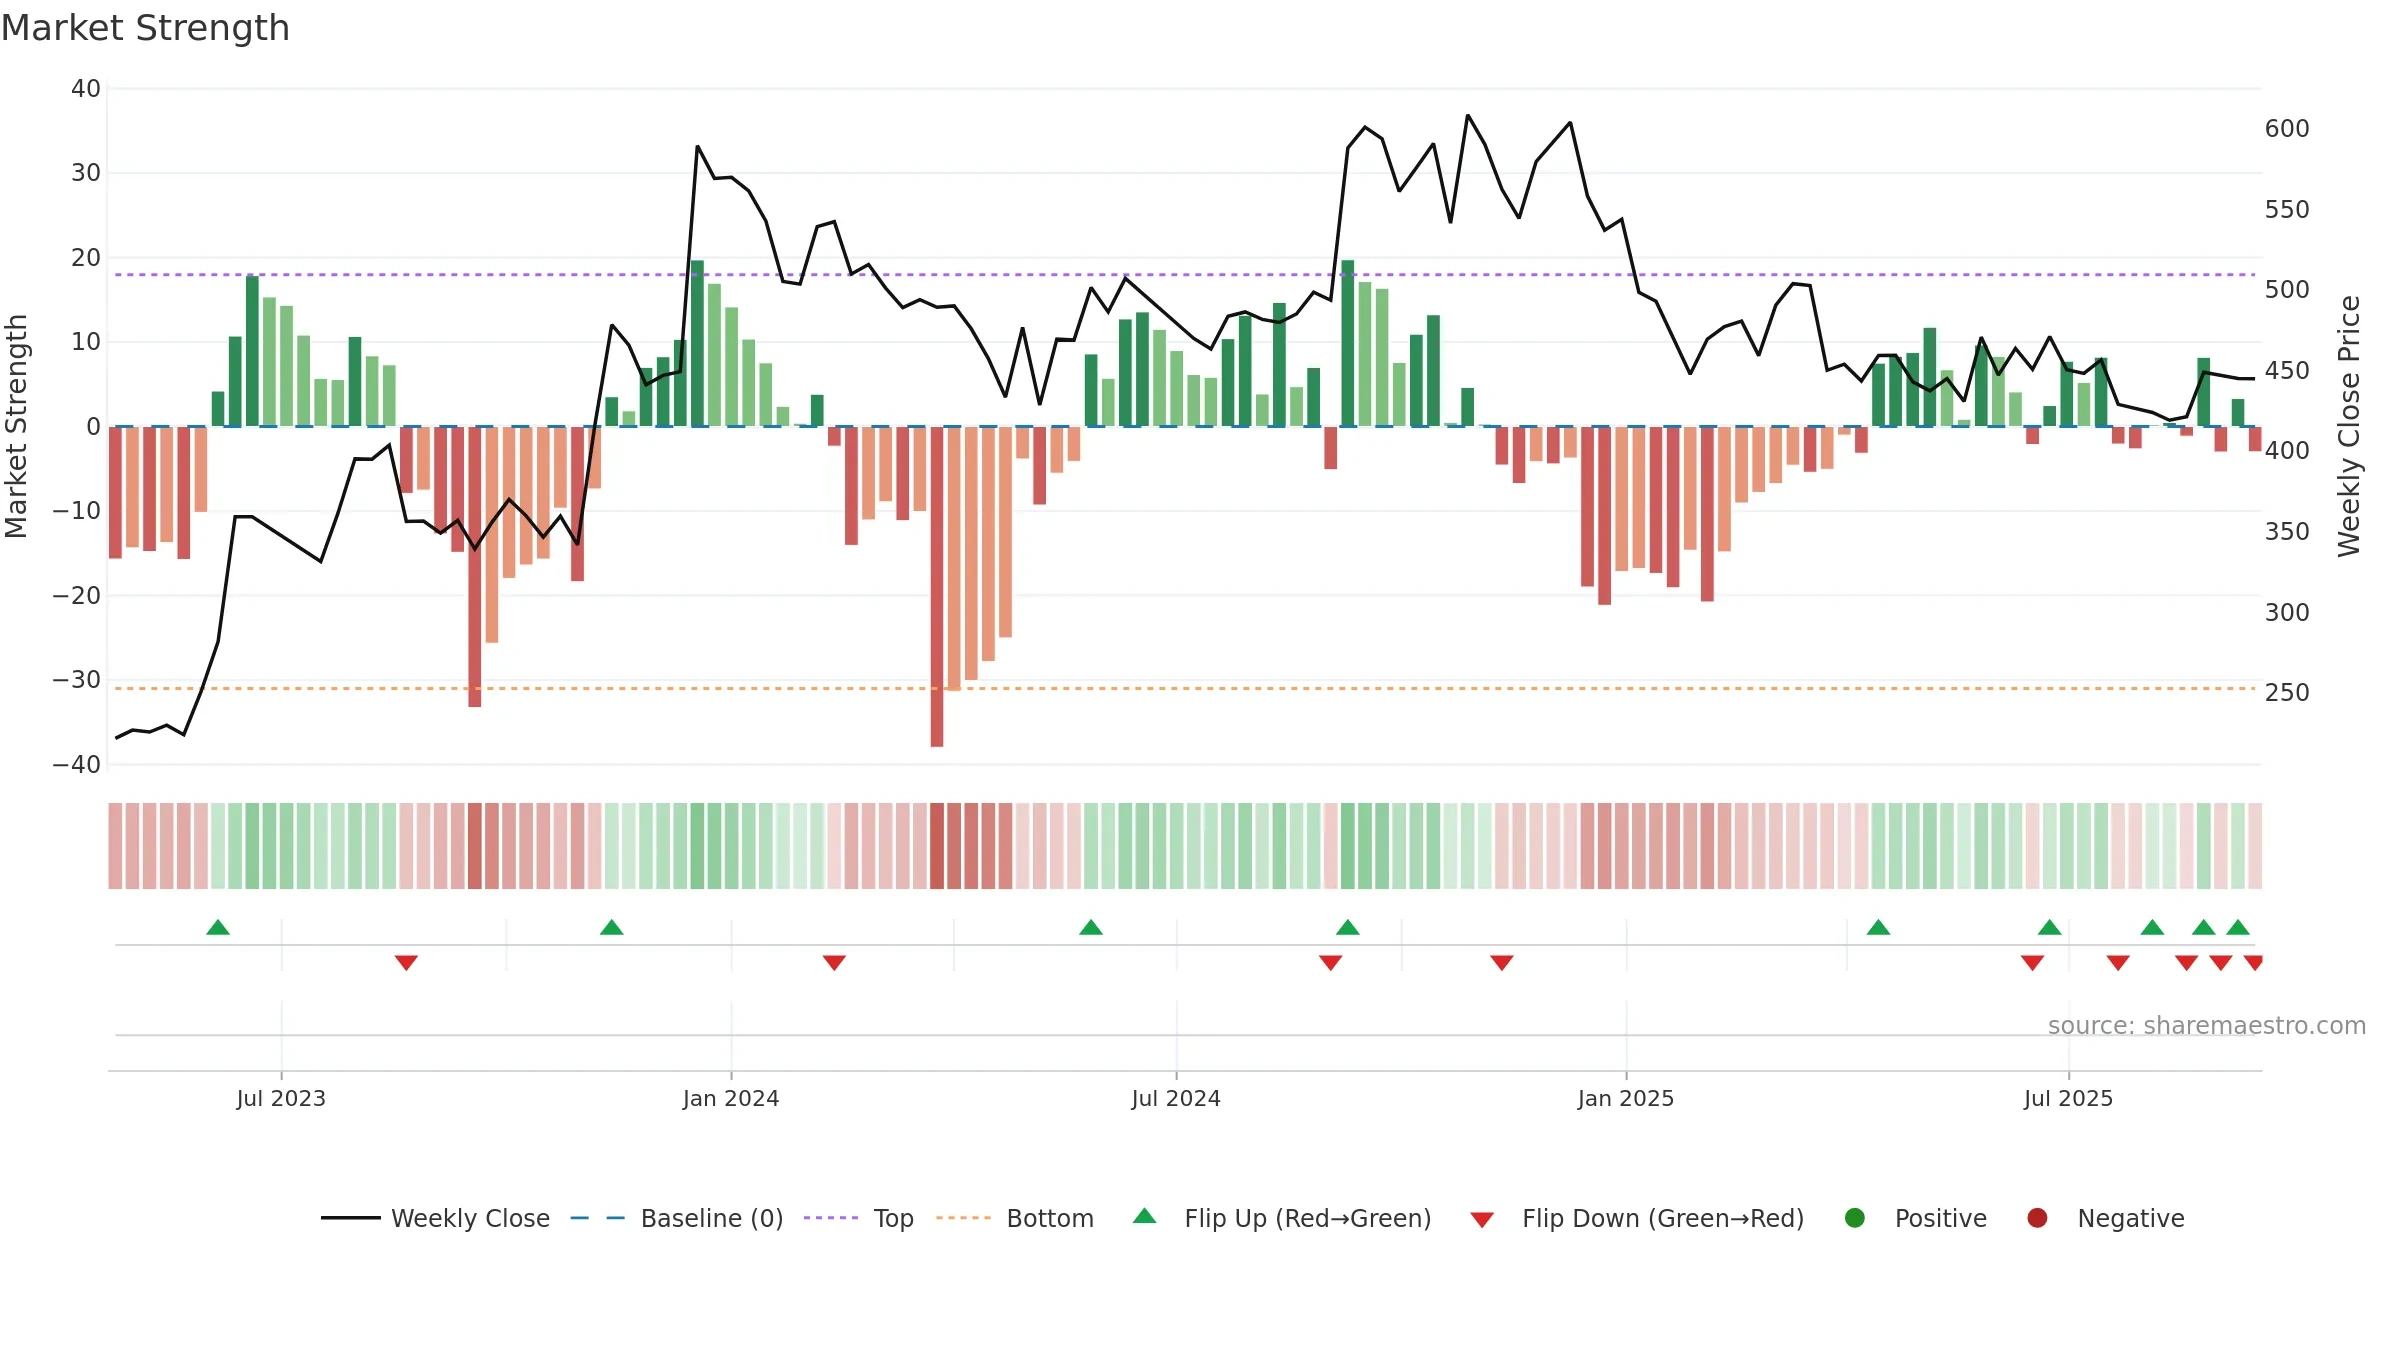The image size is (2400, 1350).
Task: Toggle the Bottom legend entry
Action: pos(1015,1218)
